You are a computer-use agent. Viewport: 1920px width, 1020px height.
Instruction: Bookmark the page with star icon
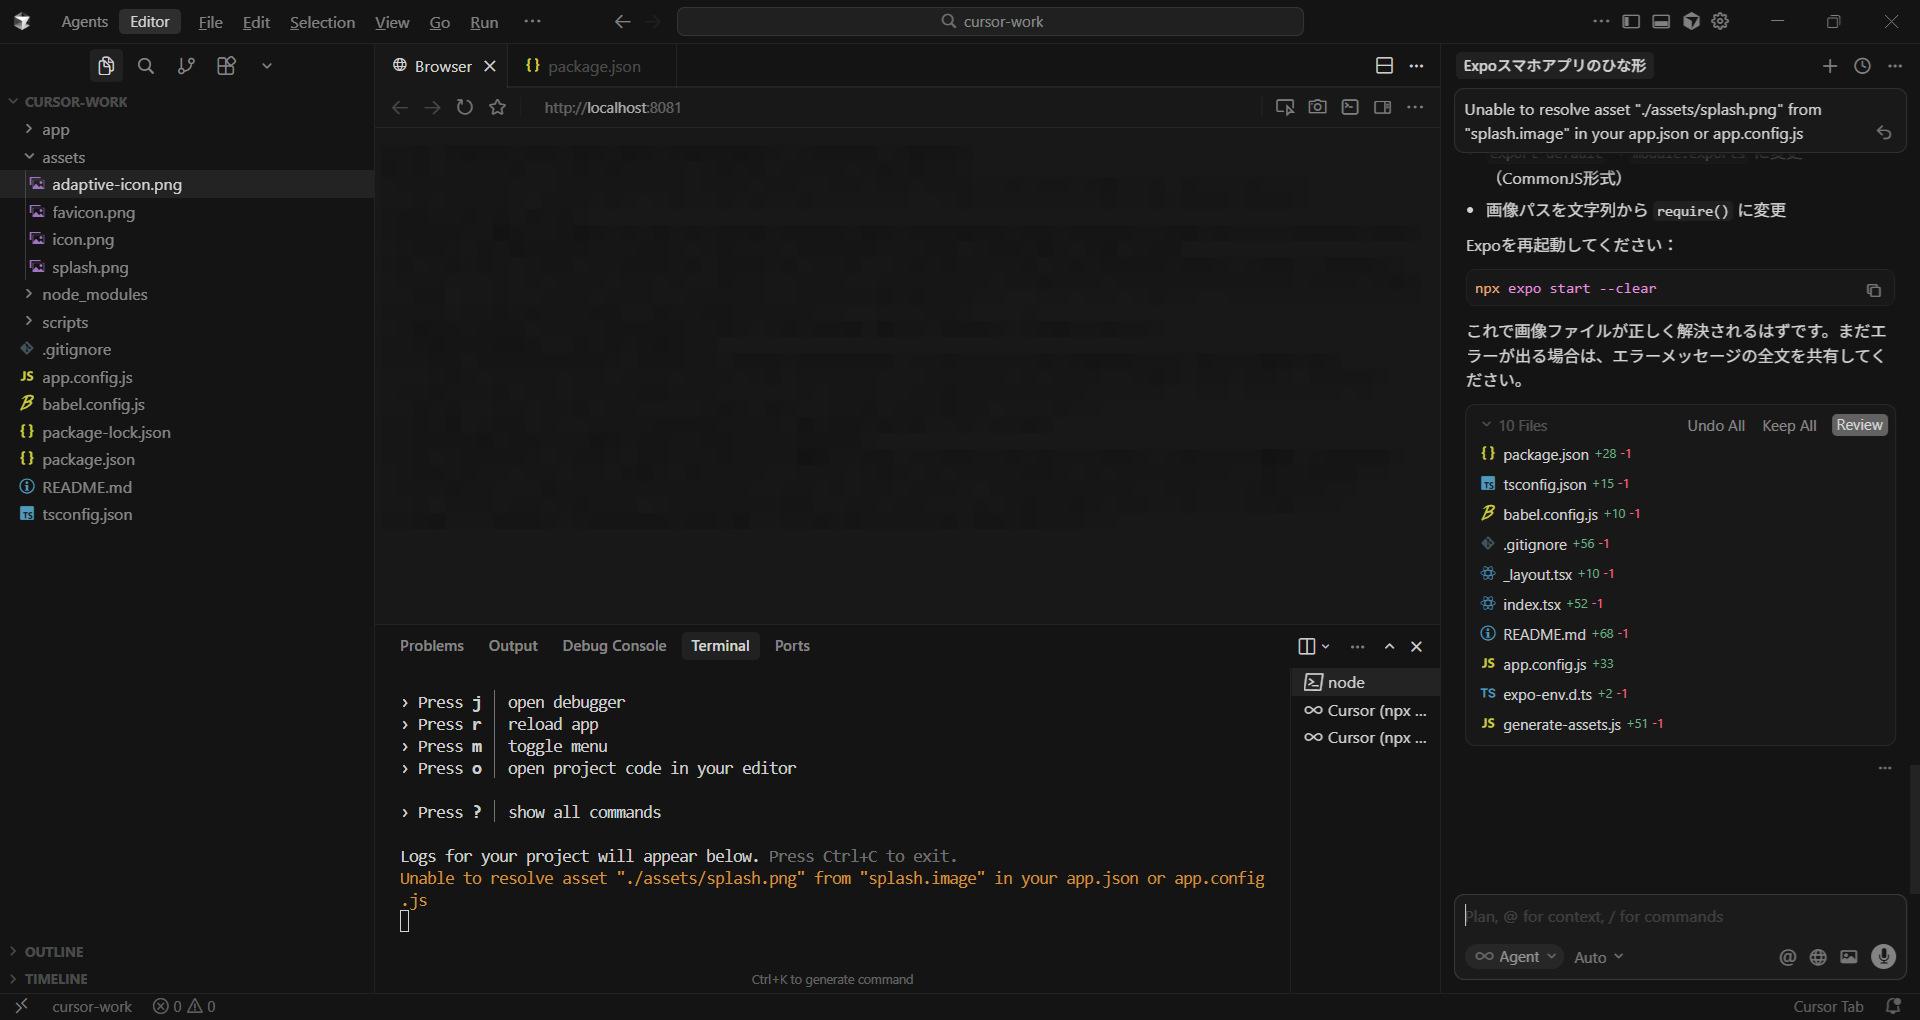(498, 107)
